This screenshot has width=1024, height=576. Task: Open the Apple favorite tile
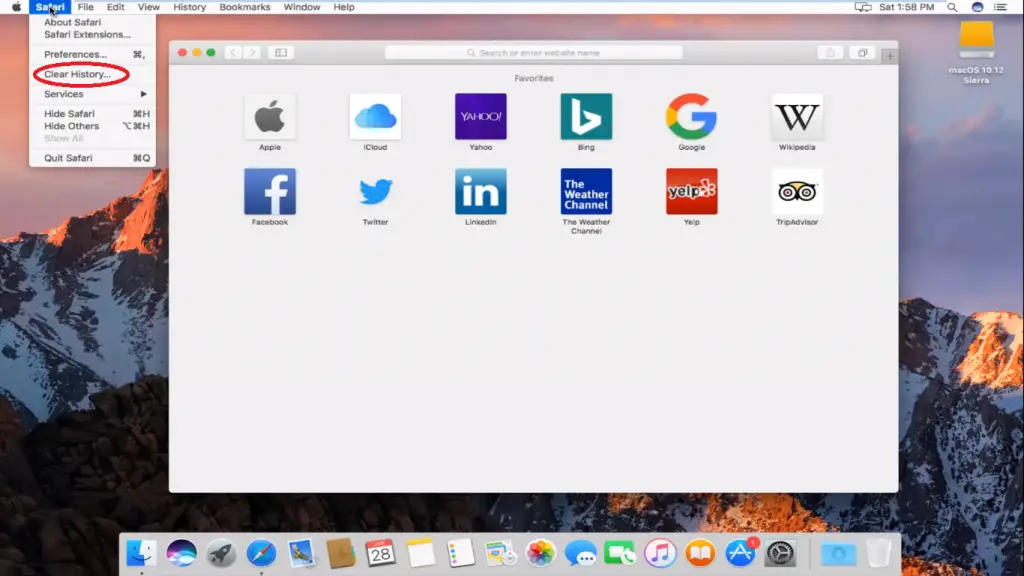[x=270, y=117]
